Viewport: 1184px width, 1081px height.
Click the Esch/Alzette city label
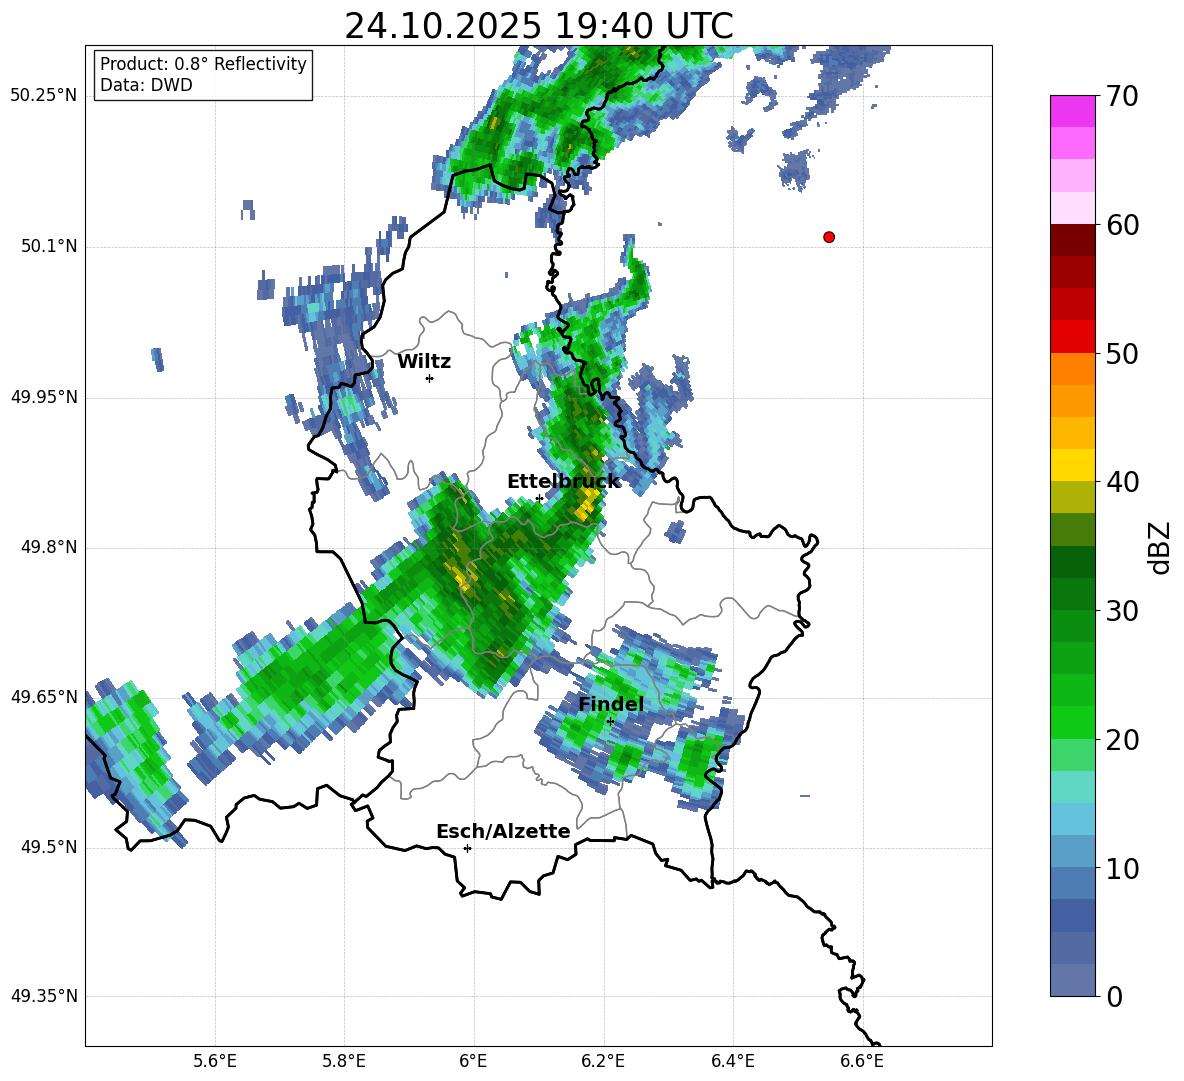click(503, 832)
